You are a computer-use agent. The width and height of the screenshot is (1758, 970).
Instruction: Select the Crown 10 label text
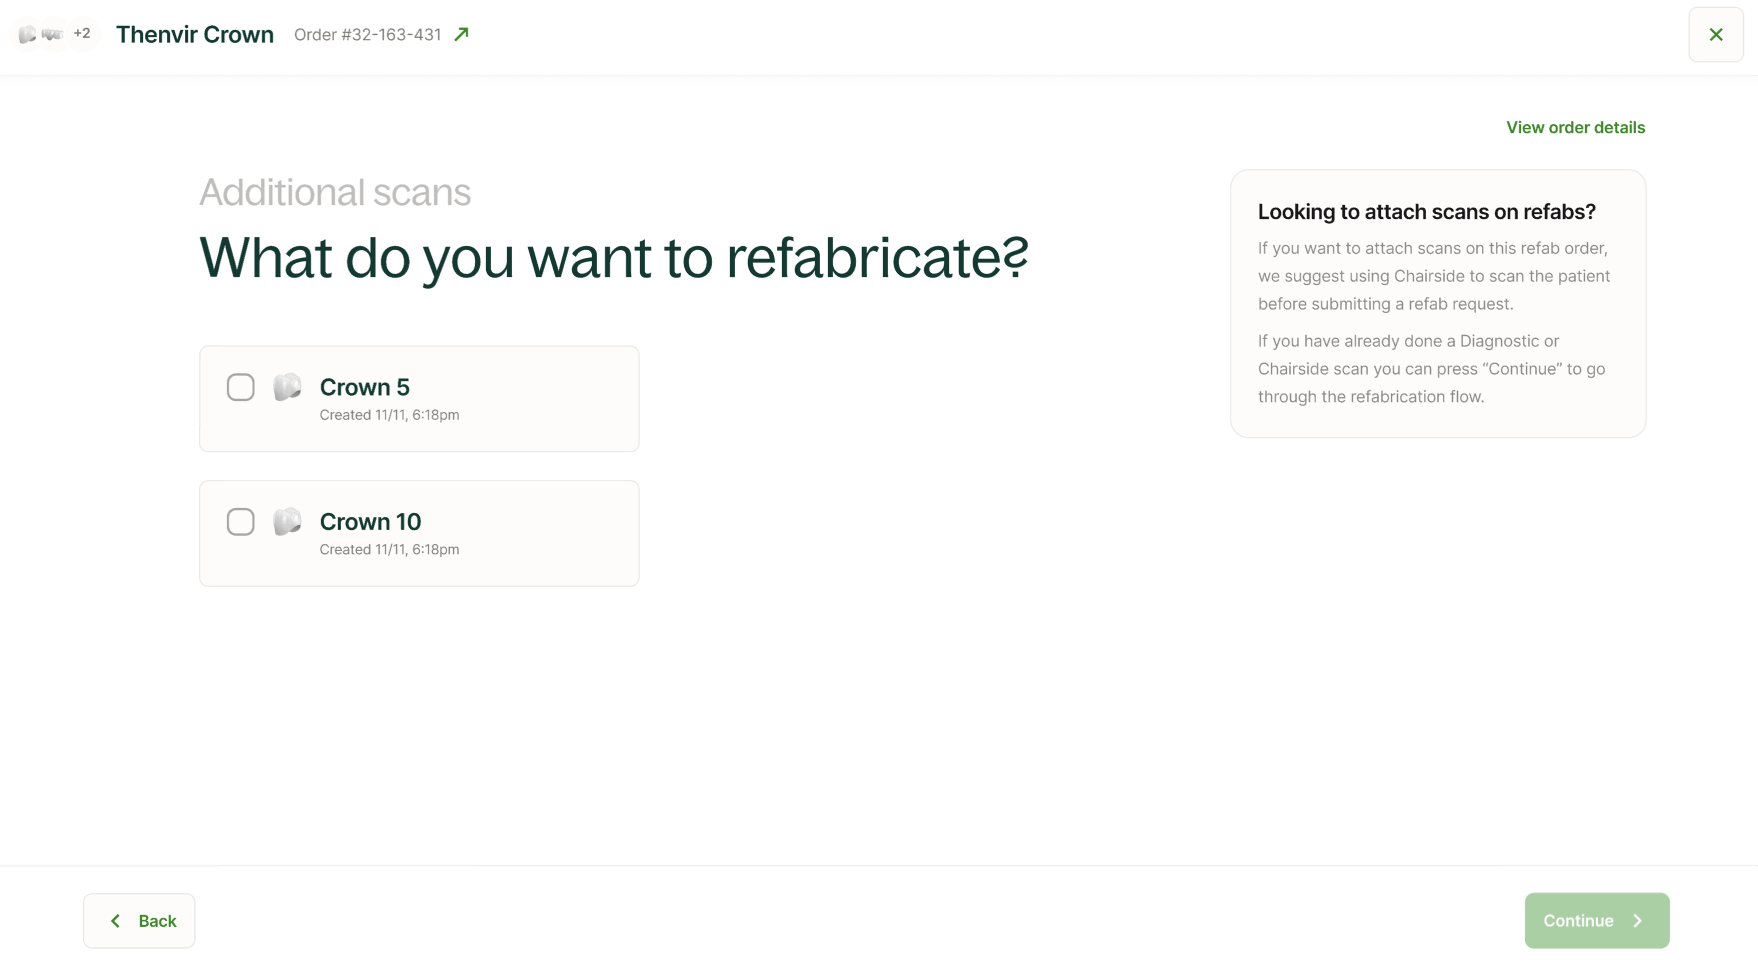point(370,522)
